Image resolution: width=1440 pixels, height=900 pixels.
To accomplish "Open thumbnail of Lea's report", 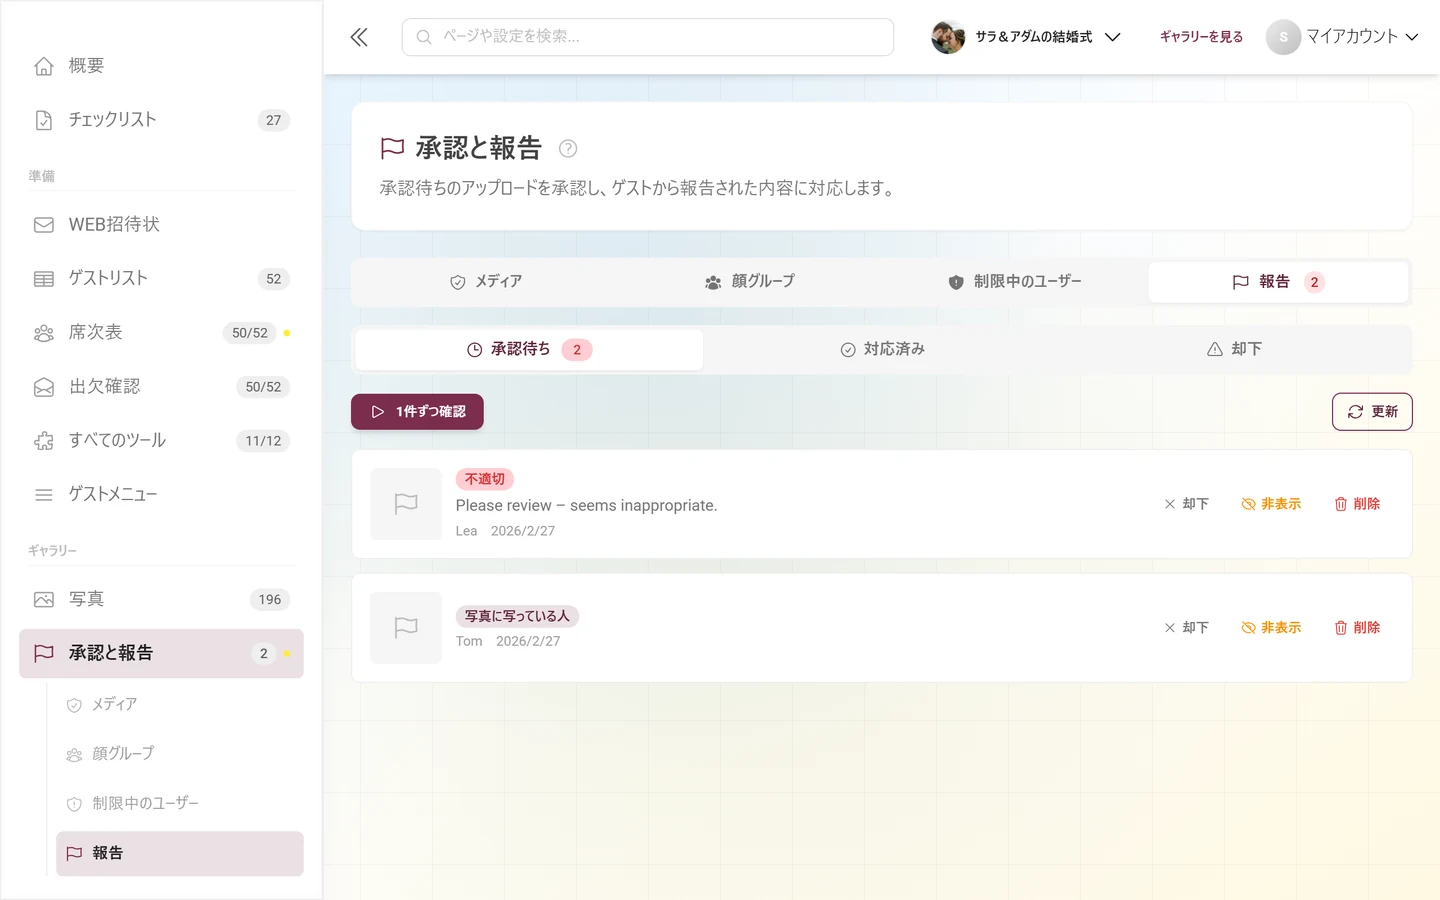I will click(x=406, y=504).
